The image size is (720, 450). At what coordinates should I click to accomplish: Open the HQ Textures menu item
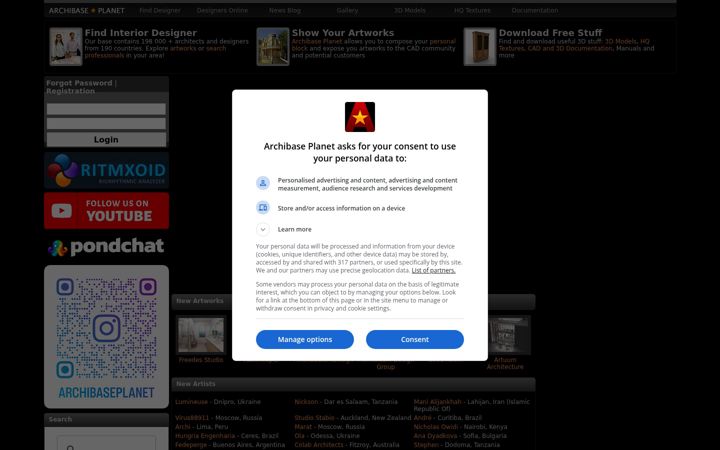click(472, 11)
